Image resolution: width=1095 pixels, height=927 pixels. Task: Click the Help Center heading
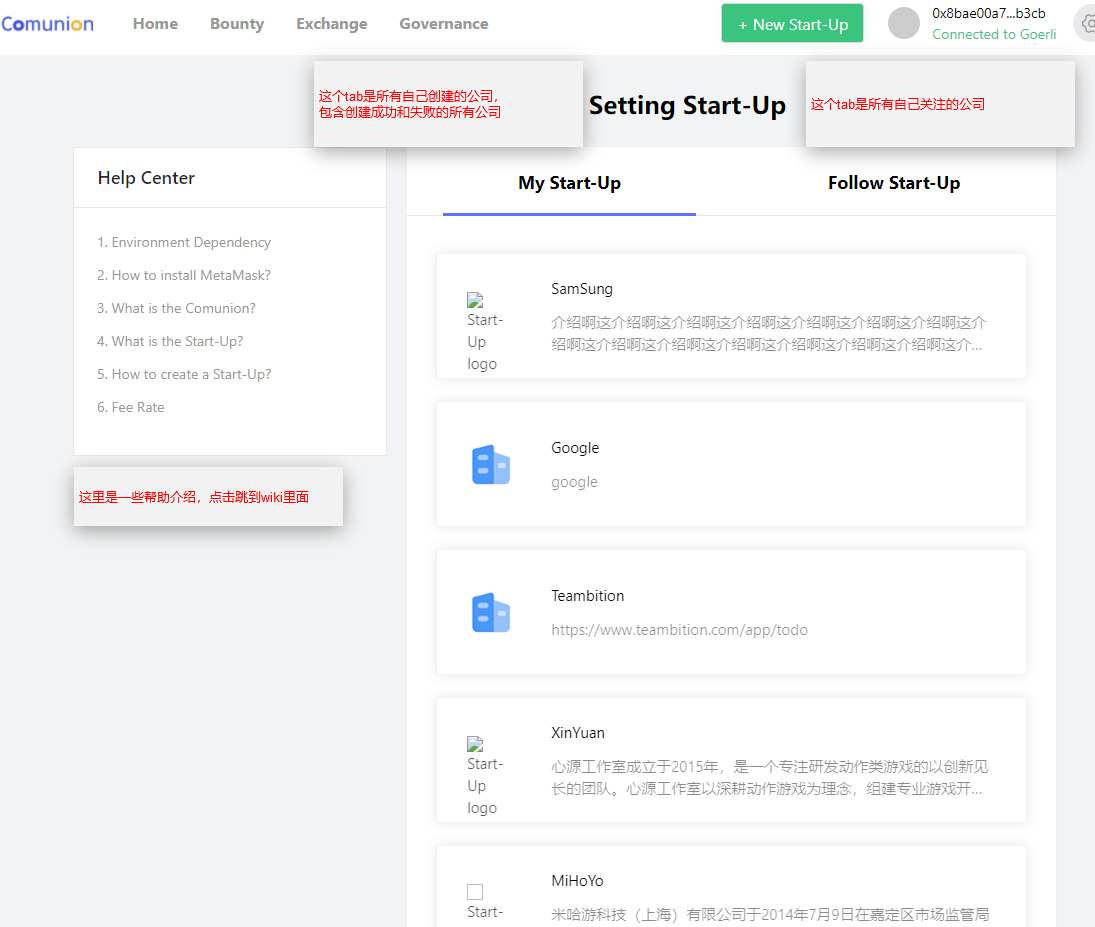(146, 178)
